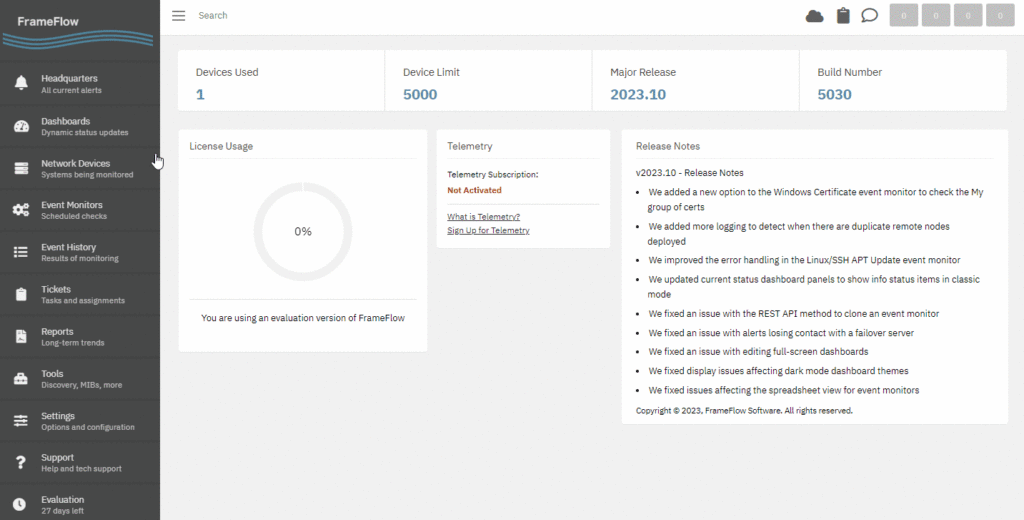Click the failover server release note
Viewport: 1024px width, 520px height.
point(781,333)
